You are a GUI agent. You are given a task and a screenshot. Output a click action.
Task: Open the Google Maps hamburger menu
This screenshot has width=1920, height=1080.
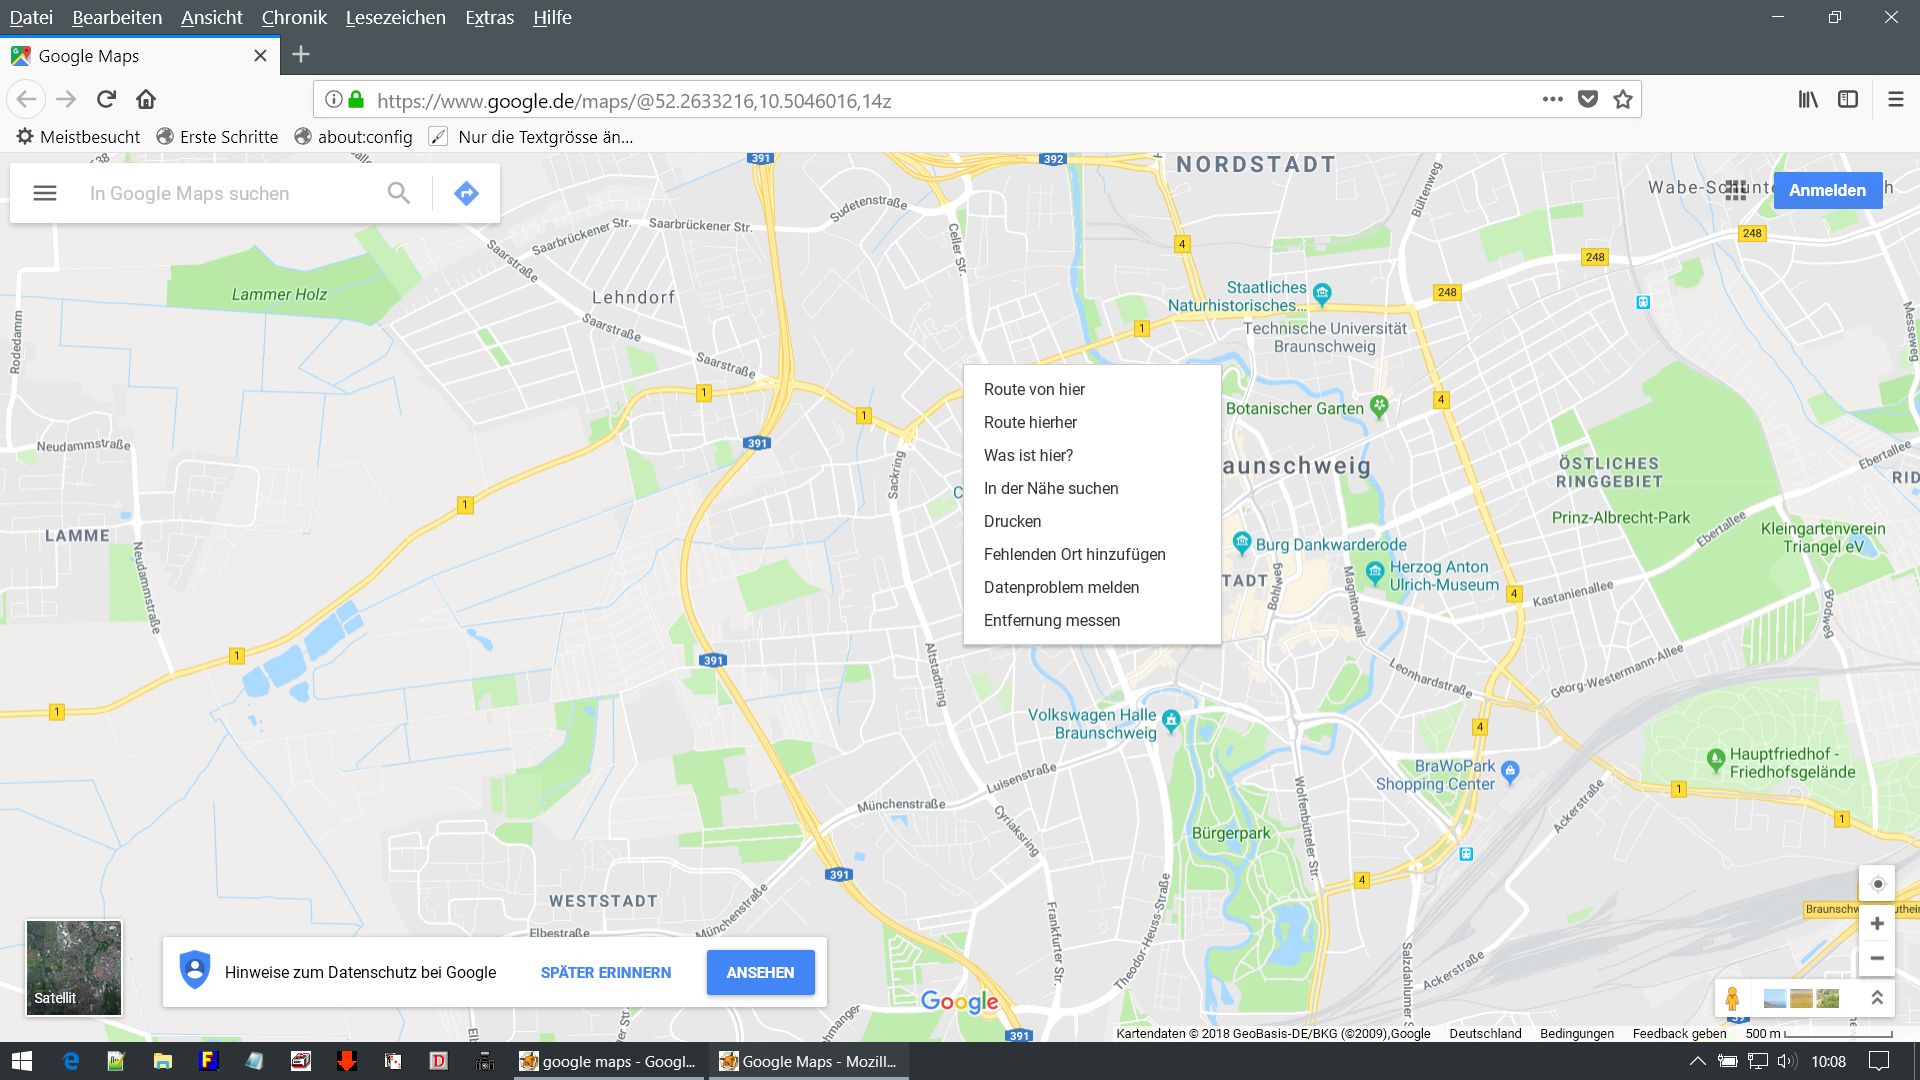tap(45, 193)
